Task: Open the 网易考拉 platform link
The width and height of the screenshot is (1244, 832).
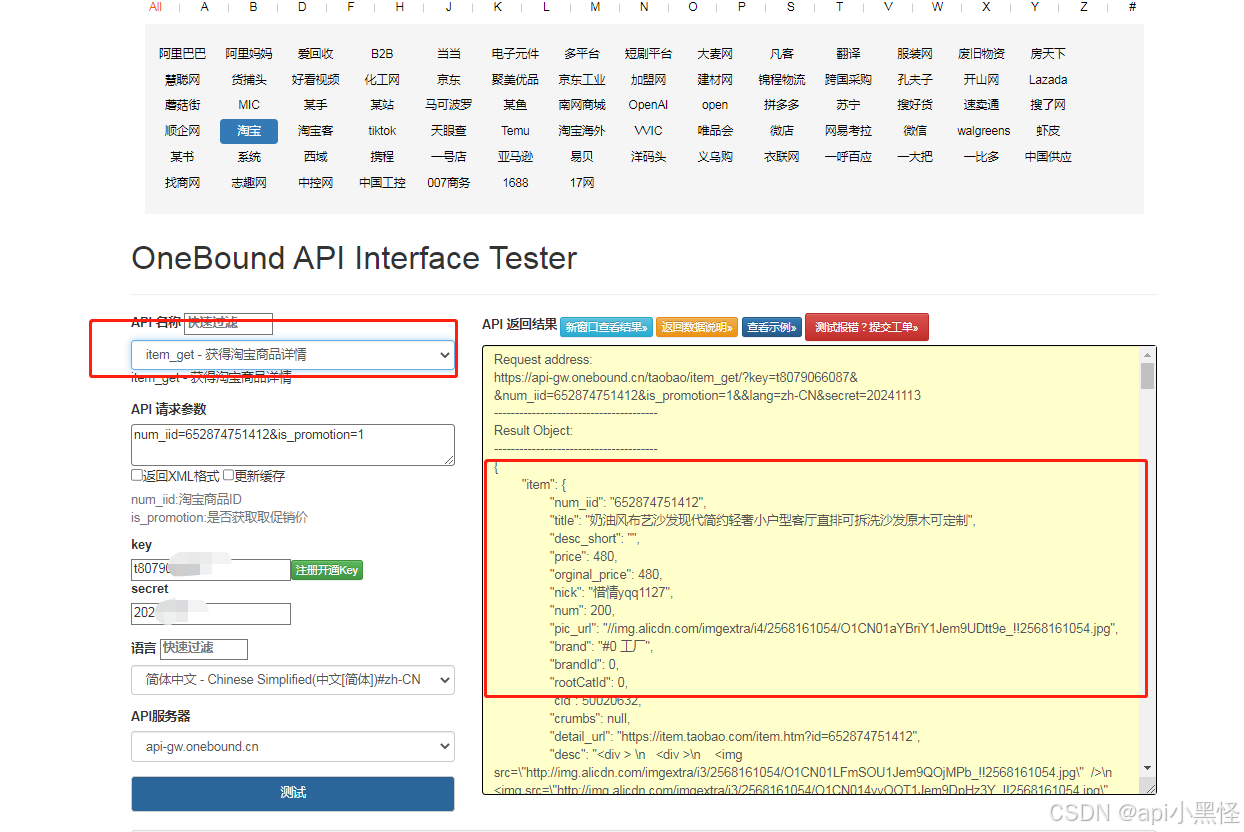Action: [848, 131]
